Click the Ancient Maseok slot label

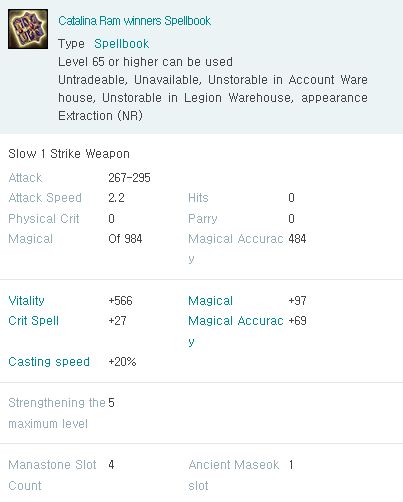click(234, 475)
